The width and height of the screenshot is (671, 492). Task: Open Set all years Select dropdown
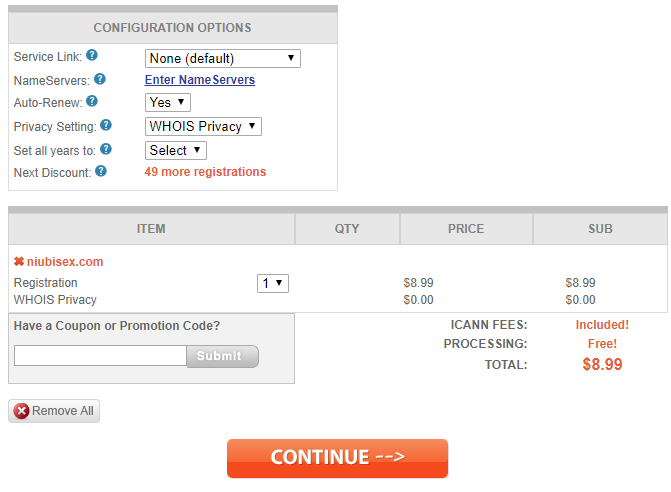coord(176,150)
